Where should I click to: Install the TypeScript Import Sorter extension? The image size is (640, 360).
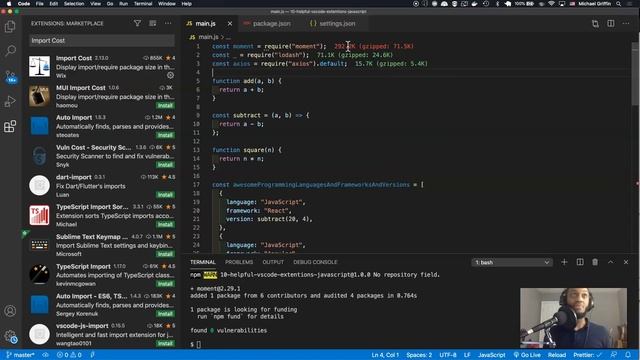click(x=165, y=224)
